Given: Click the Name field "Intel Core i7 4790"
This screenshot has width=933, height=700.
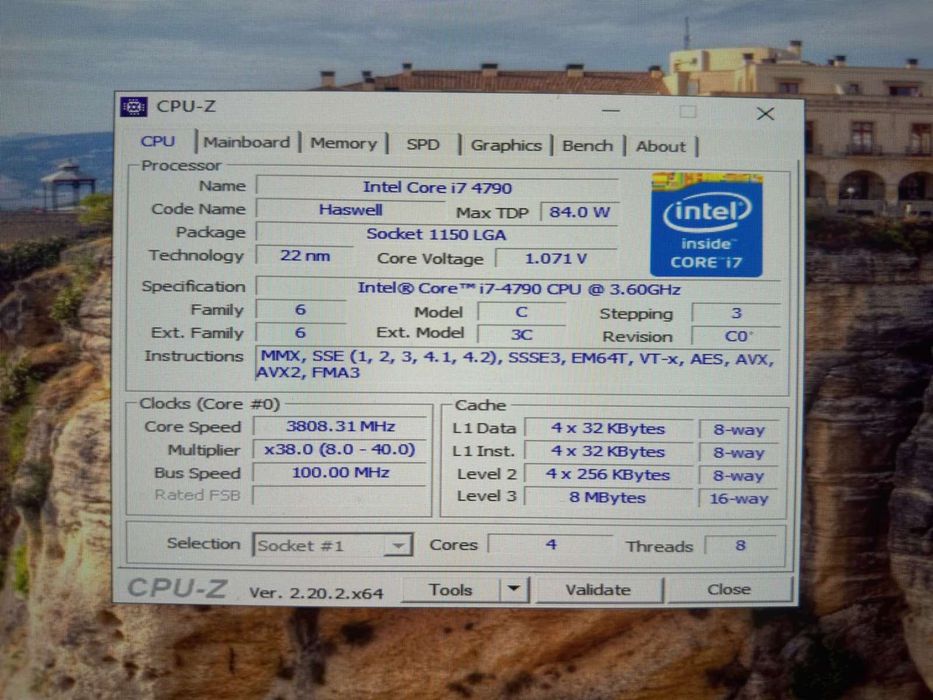Looking at the screenshot, I should 437,188.
